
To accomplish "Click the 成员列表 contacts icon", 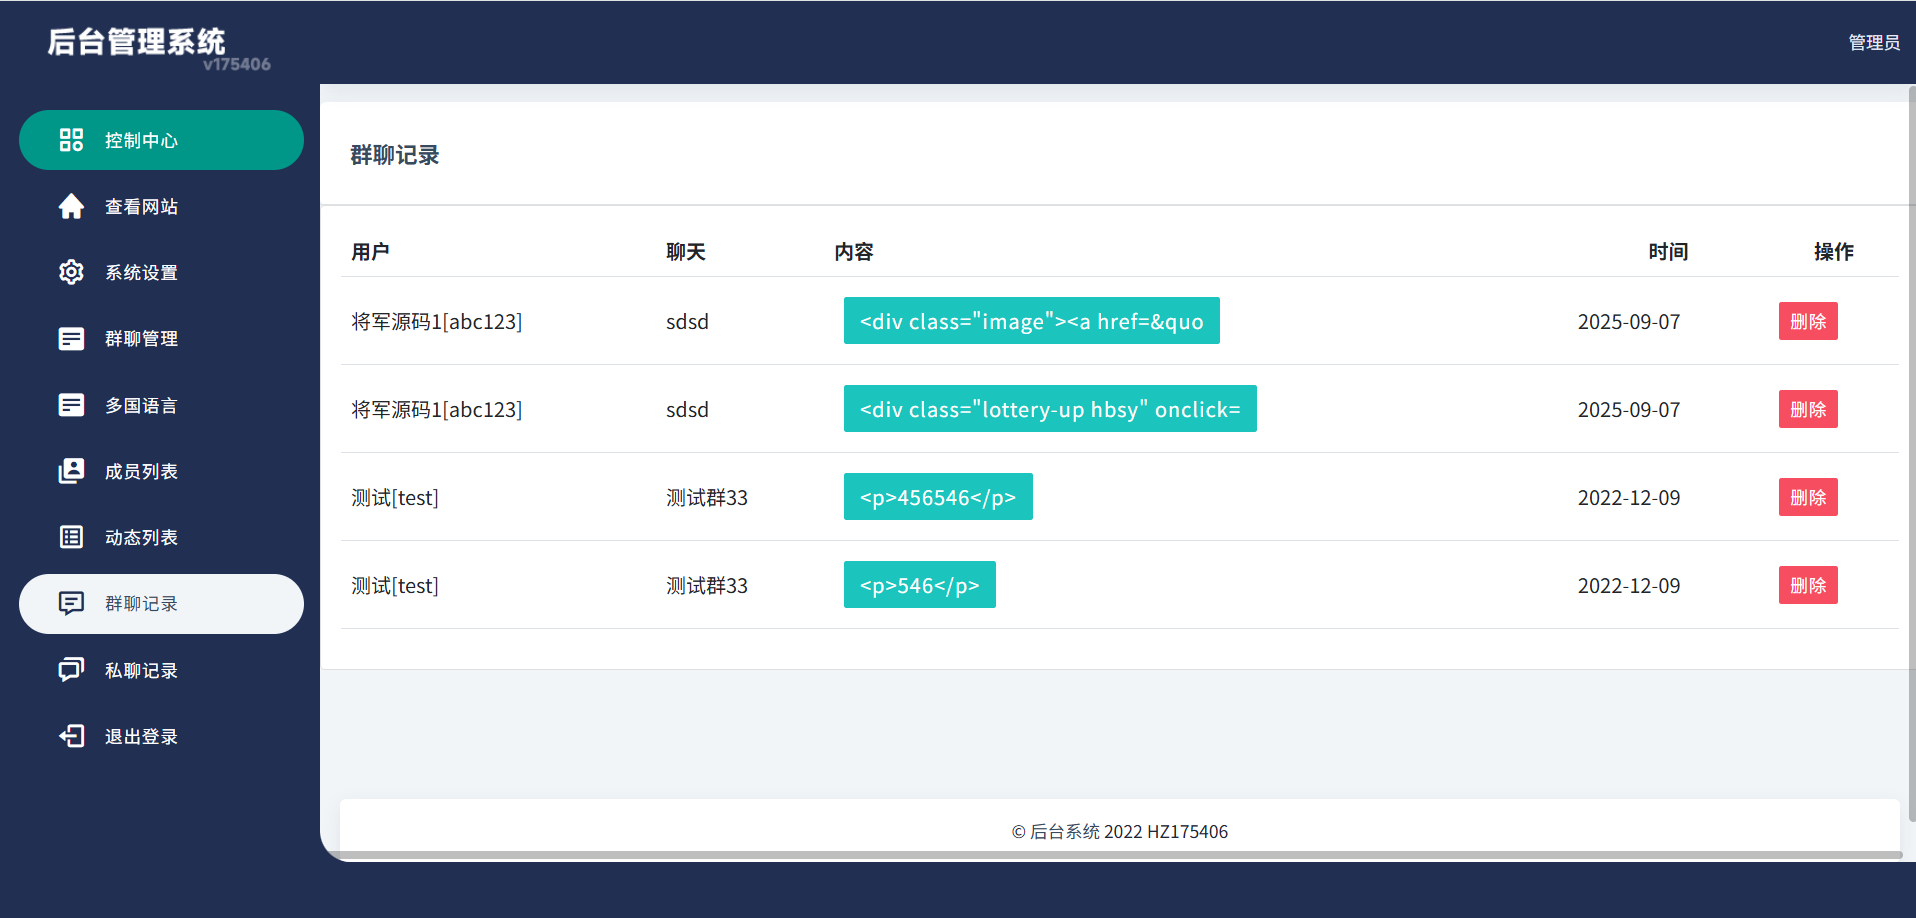I will [x=71, y=471].
